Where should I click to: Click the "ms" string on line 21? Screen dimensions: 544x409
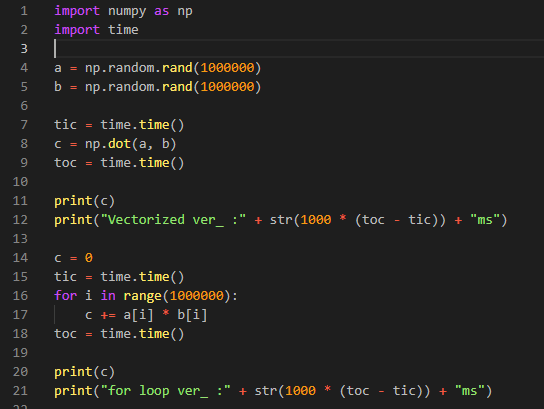click(x=469, y=391)
